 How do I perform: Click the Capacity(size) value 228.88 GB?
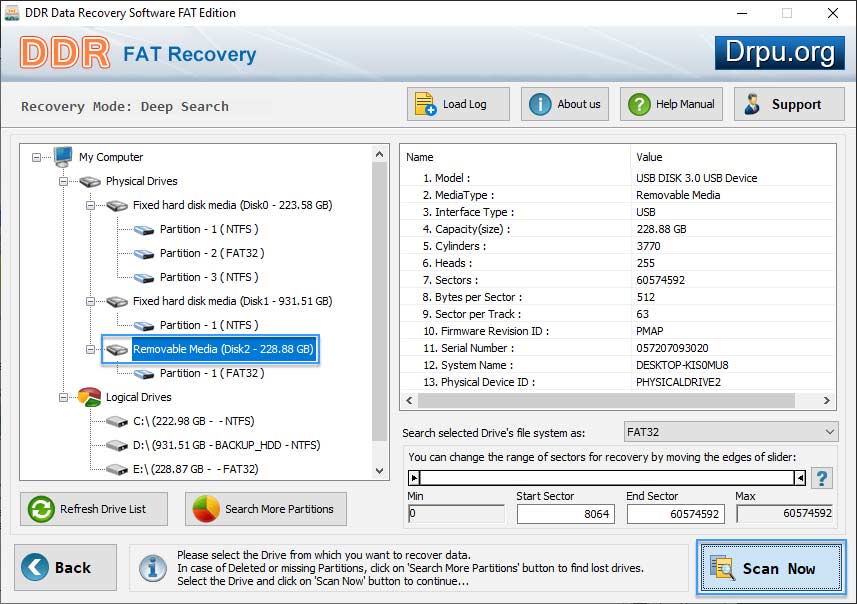pos(661,229)
